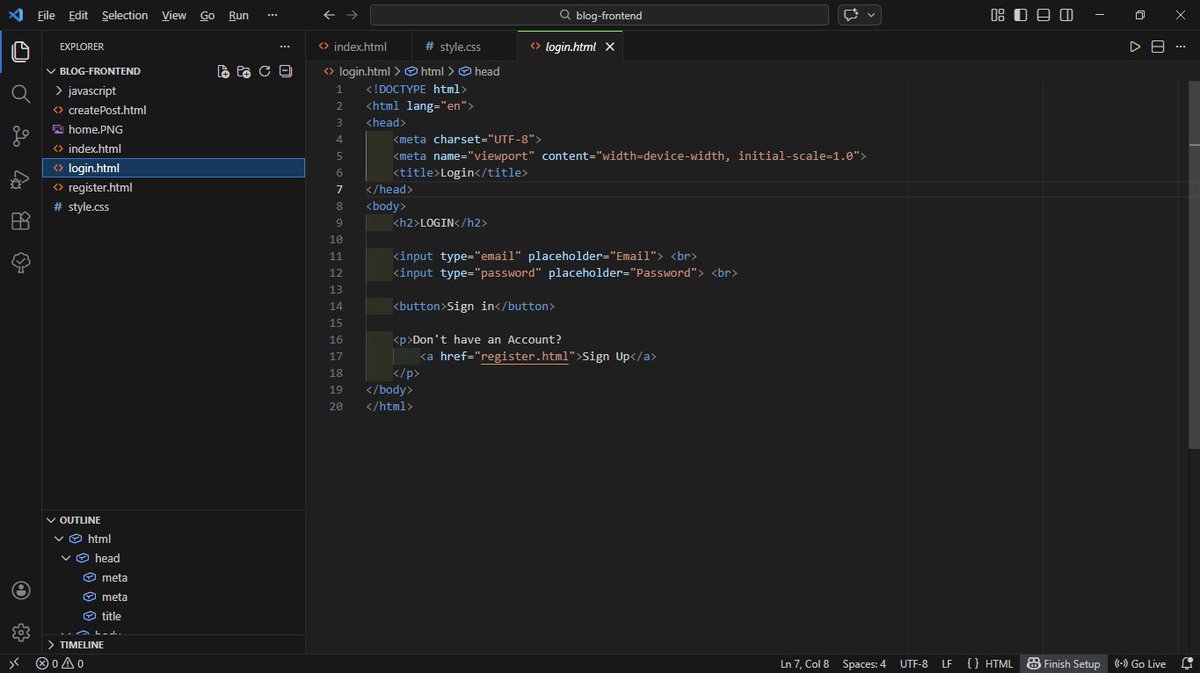The height and width of the screenshot is (673, 1200).
Task: Click the head breadcrumb
Action: point(479,71)
